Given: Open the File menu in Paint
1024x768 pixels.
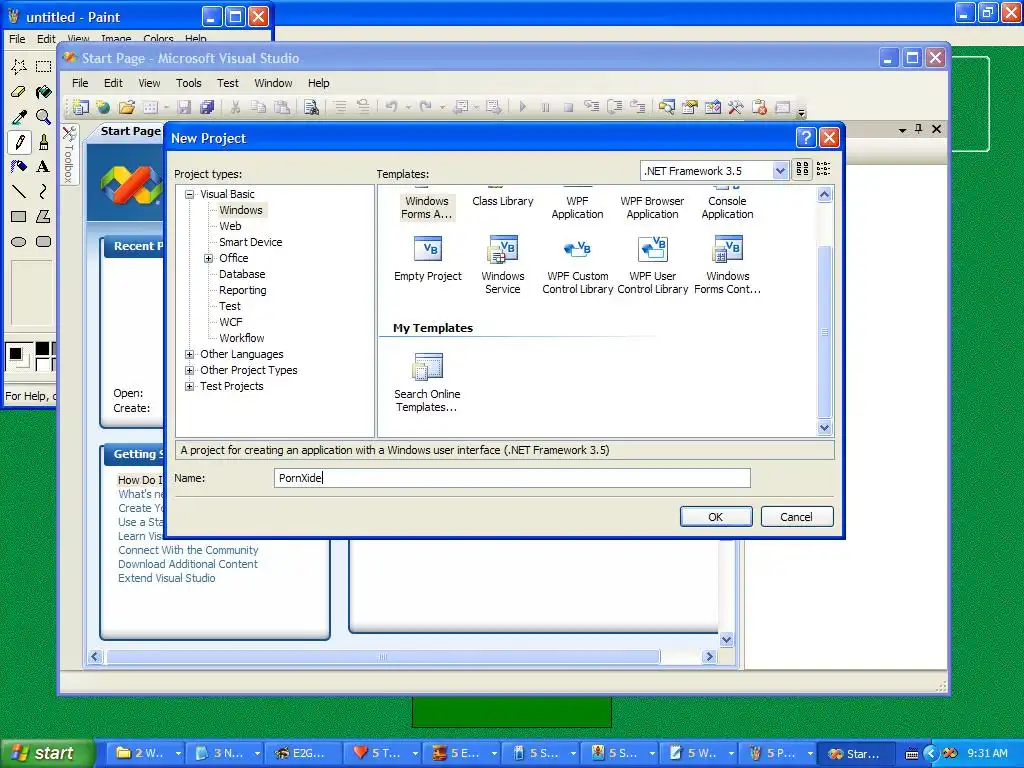Looking at the screenshot, I should [17, 39].
